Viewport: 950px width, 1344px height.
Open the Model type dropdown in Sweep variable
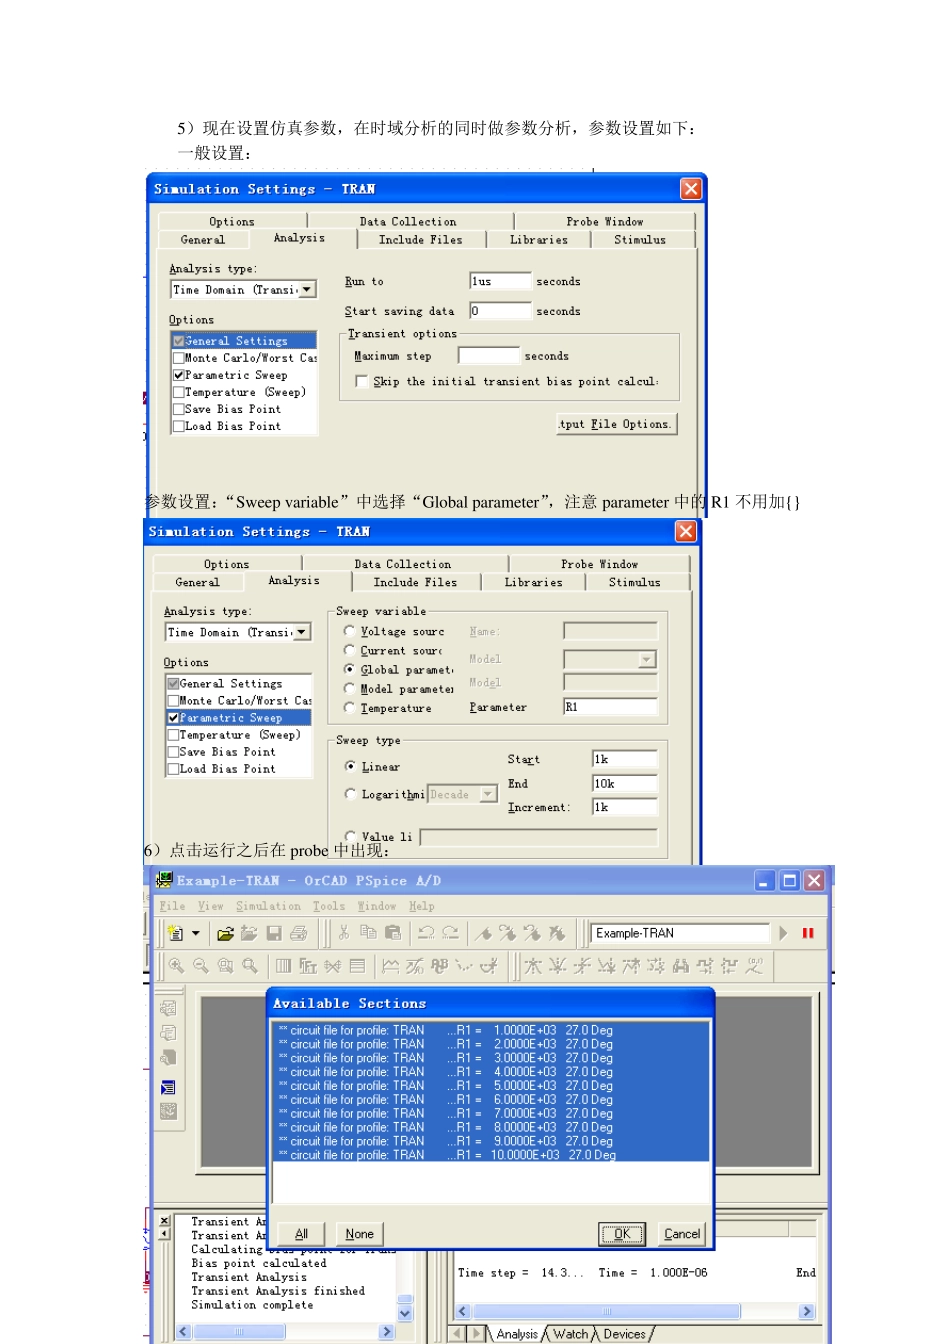(x=648, y=659)
